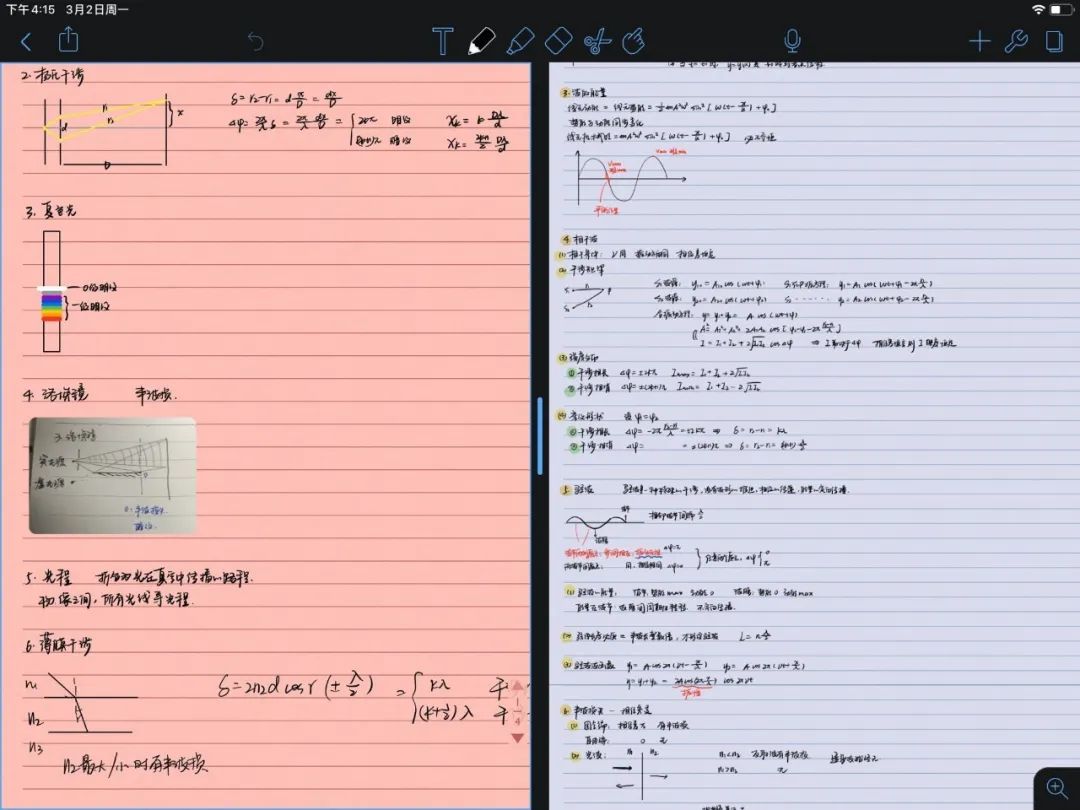Start audio recording with the microphone
The height and width of the screenshot is (810, 1080).
pyautogui.click(x=792, y=41)
